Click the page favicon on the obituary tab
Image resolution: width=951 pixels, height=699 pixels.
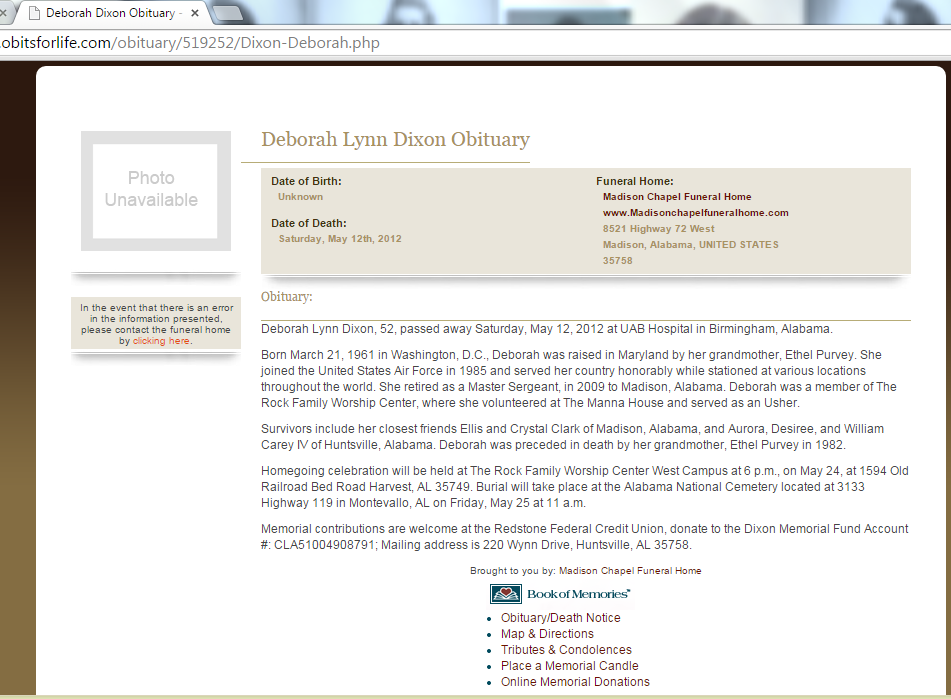[32, 13]
